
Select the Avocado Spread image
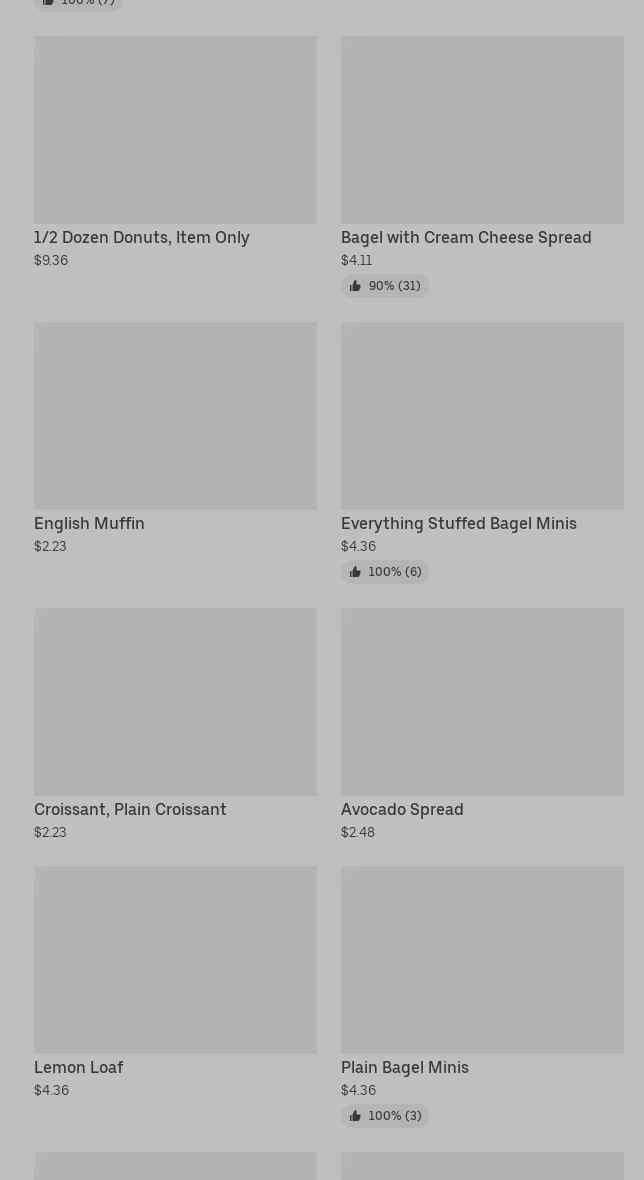[482, 702]
